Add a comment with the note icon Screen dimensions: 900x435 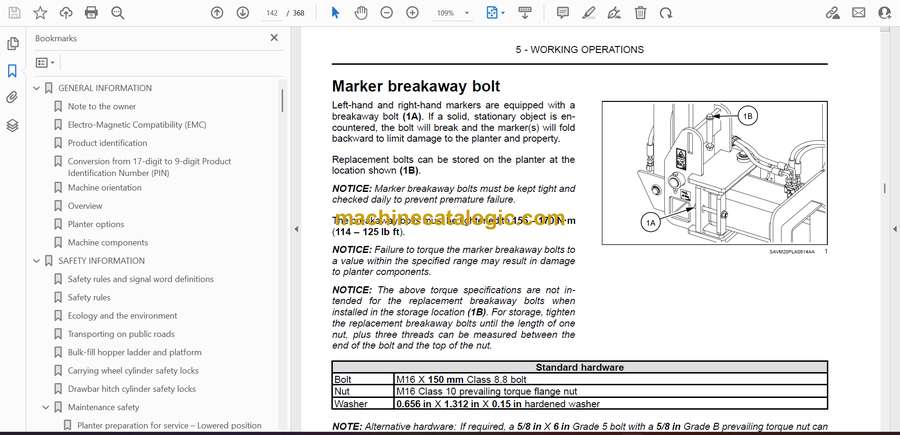(563, 13)
